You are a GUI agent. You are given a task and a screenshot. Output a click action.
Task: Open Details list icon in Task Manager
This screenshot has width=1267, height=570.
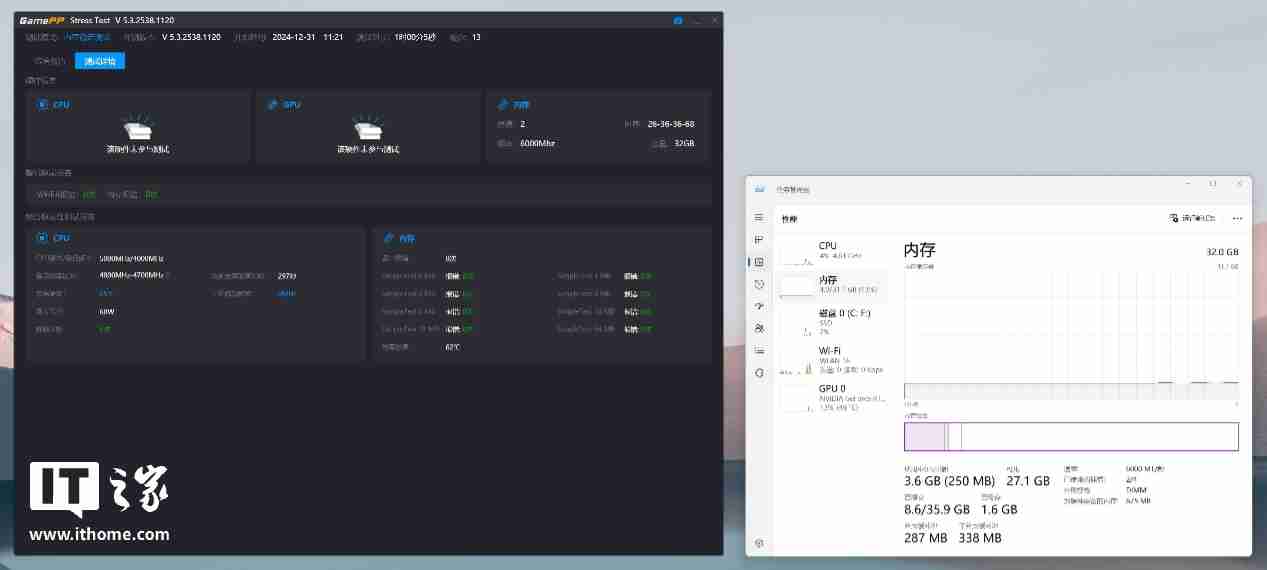pos(759,350)
